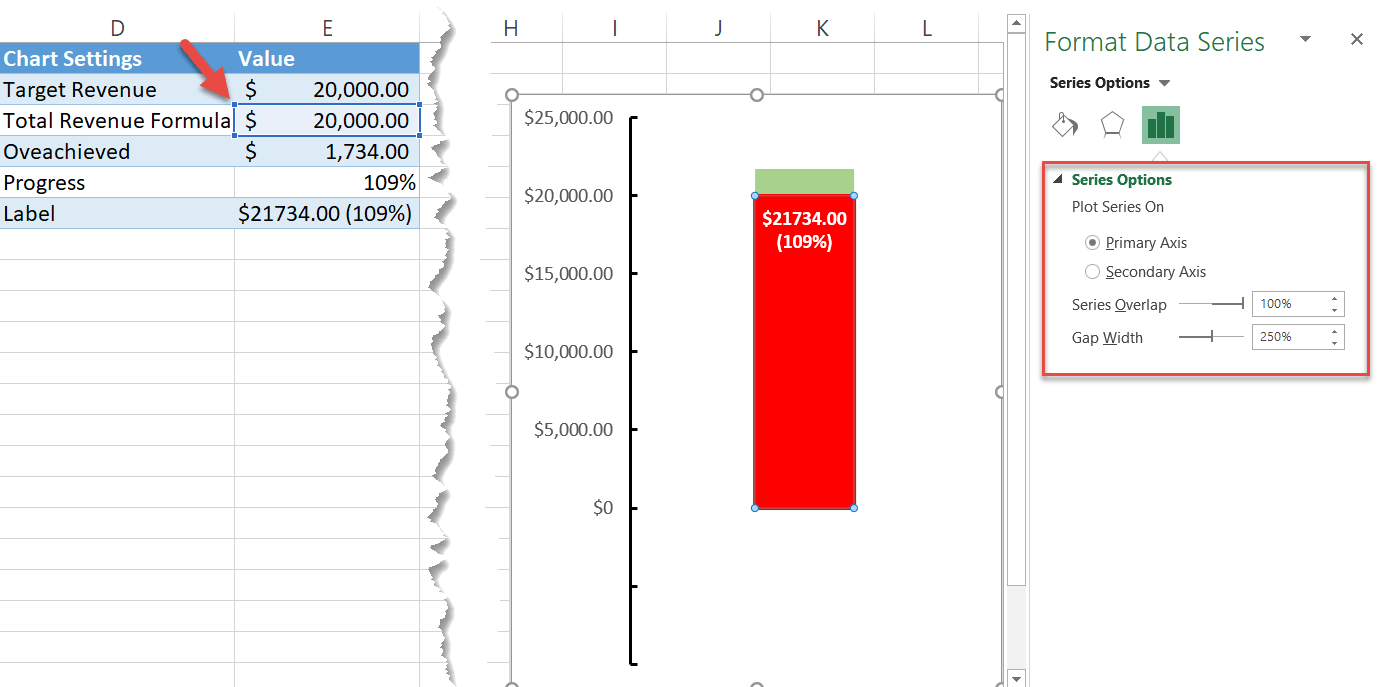The image size is (1384, 687).
Task: Increase Series Overlap with the up arrow
Action: [x=1335, y=299]
